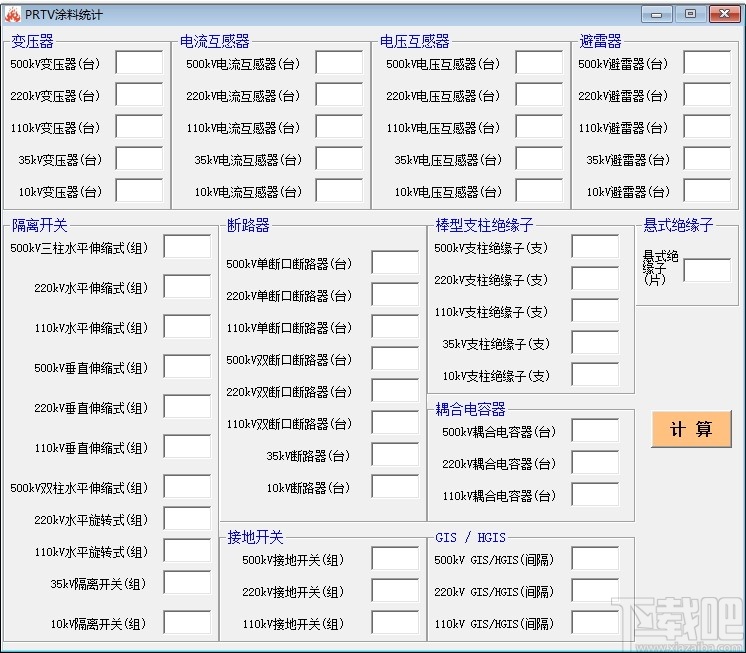Image resolution: width=746 pixels, height=653 pixels.
Task: Select the 220kV垂直伸缩式(组) field
Action: coord(187,406)
